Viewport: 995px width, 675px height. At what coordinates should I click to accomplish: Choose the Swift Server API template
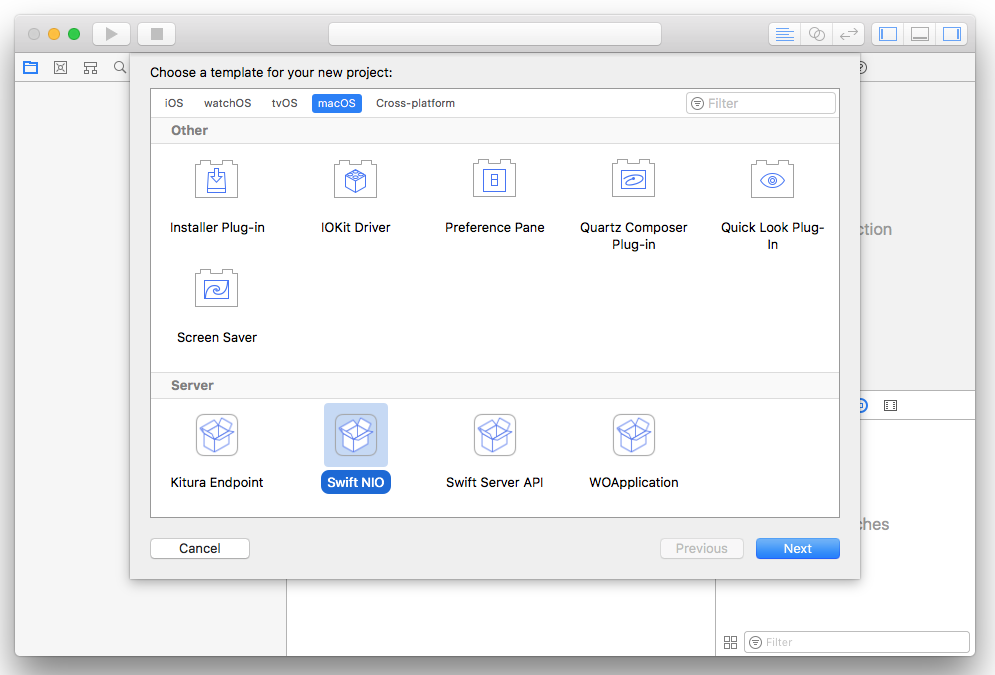494,452
